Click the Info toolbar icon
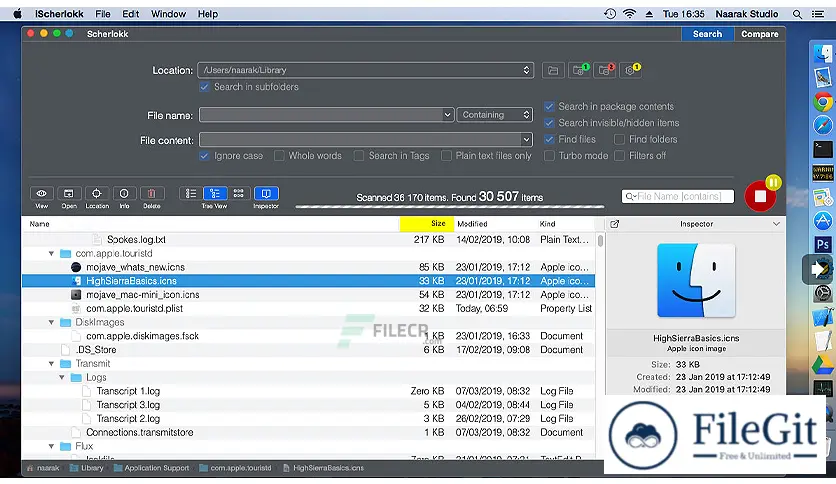 click(x=124, y=193)
